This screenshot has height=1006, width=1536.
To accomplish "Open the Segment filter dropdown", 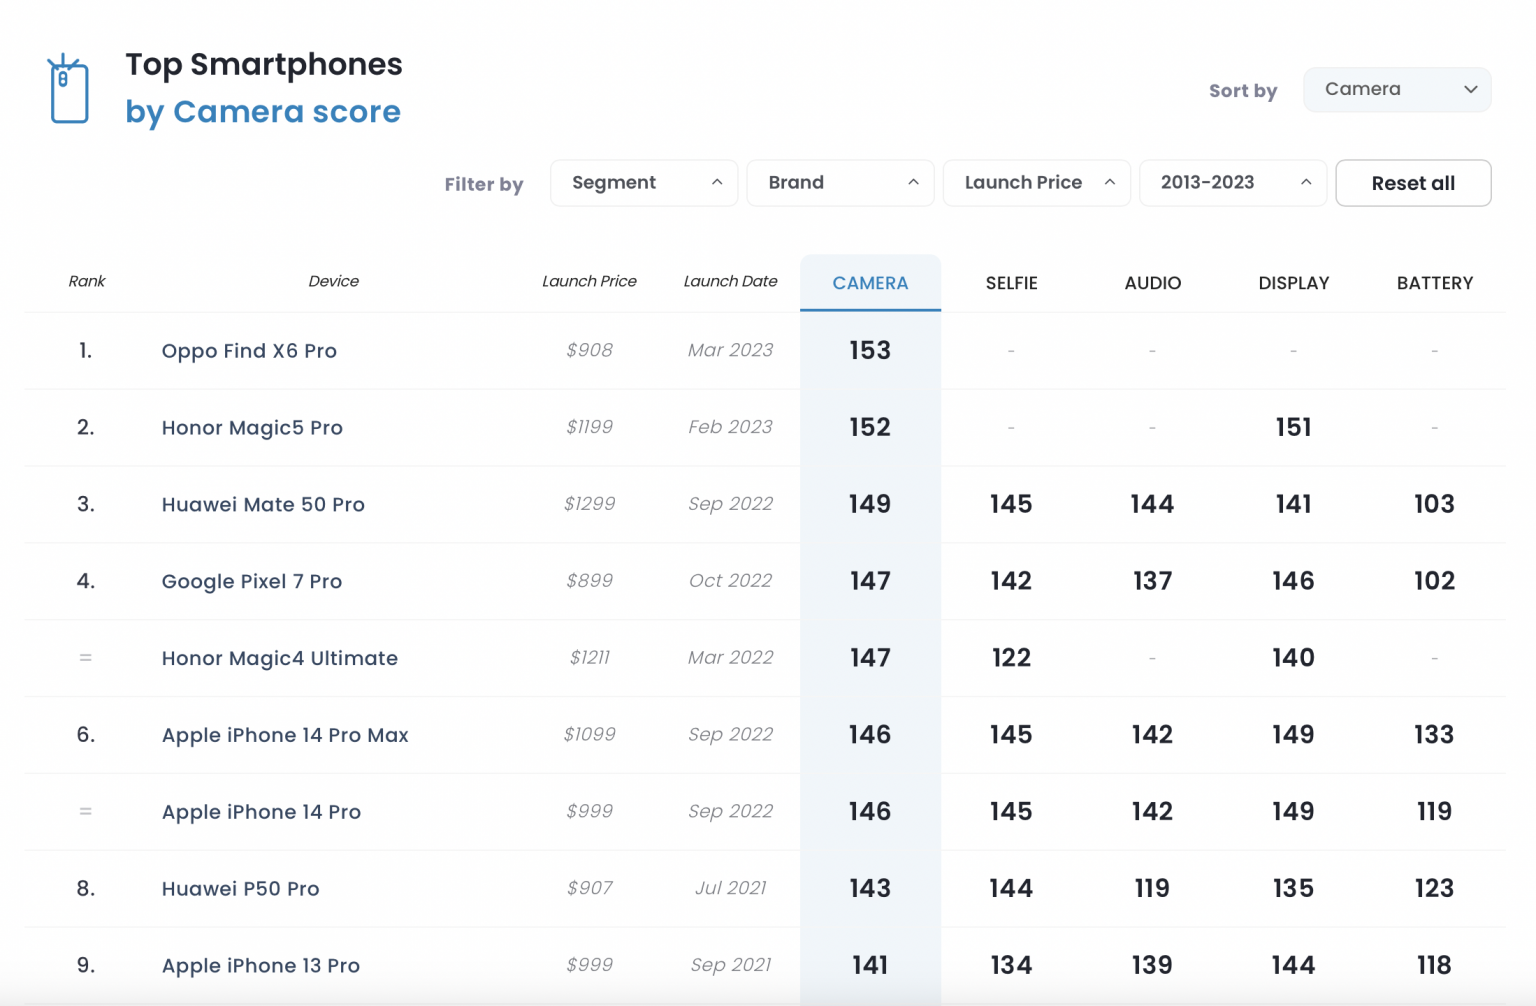I will [643, 183].
